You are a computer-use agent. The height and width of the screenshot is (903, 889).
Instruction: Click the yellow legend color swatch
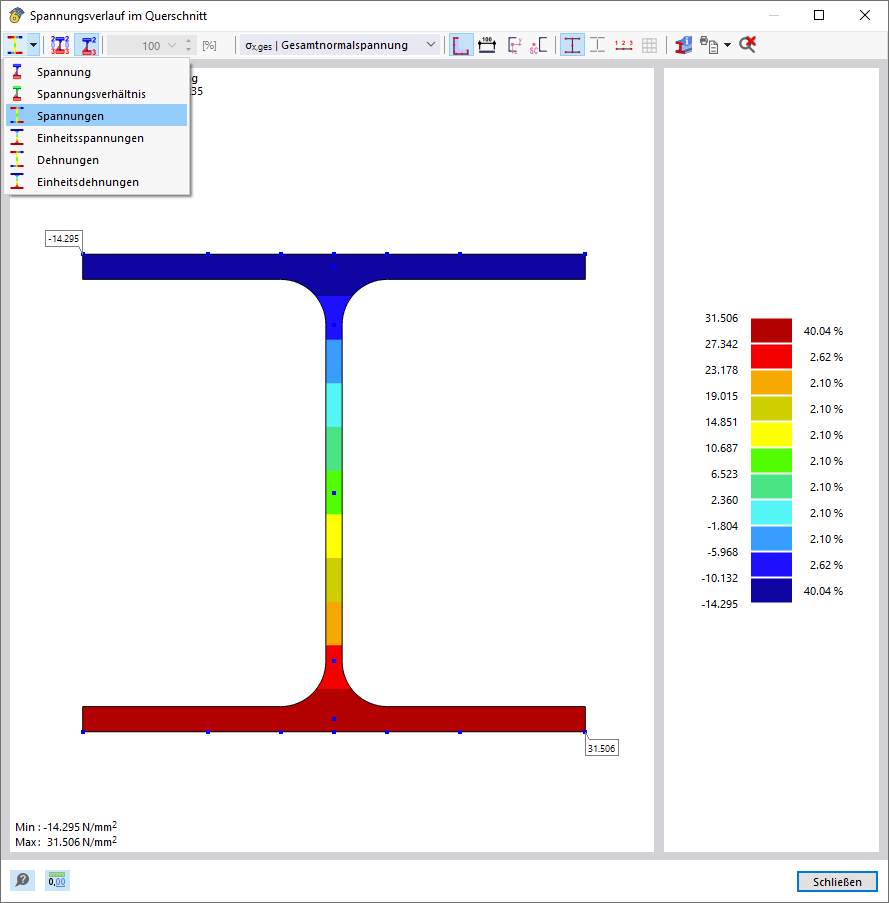[772, 434]
